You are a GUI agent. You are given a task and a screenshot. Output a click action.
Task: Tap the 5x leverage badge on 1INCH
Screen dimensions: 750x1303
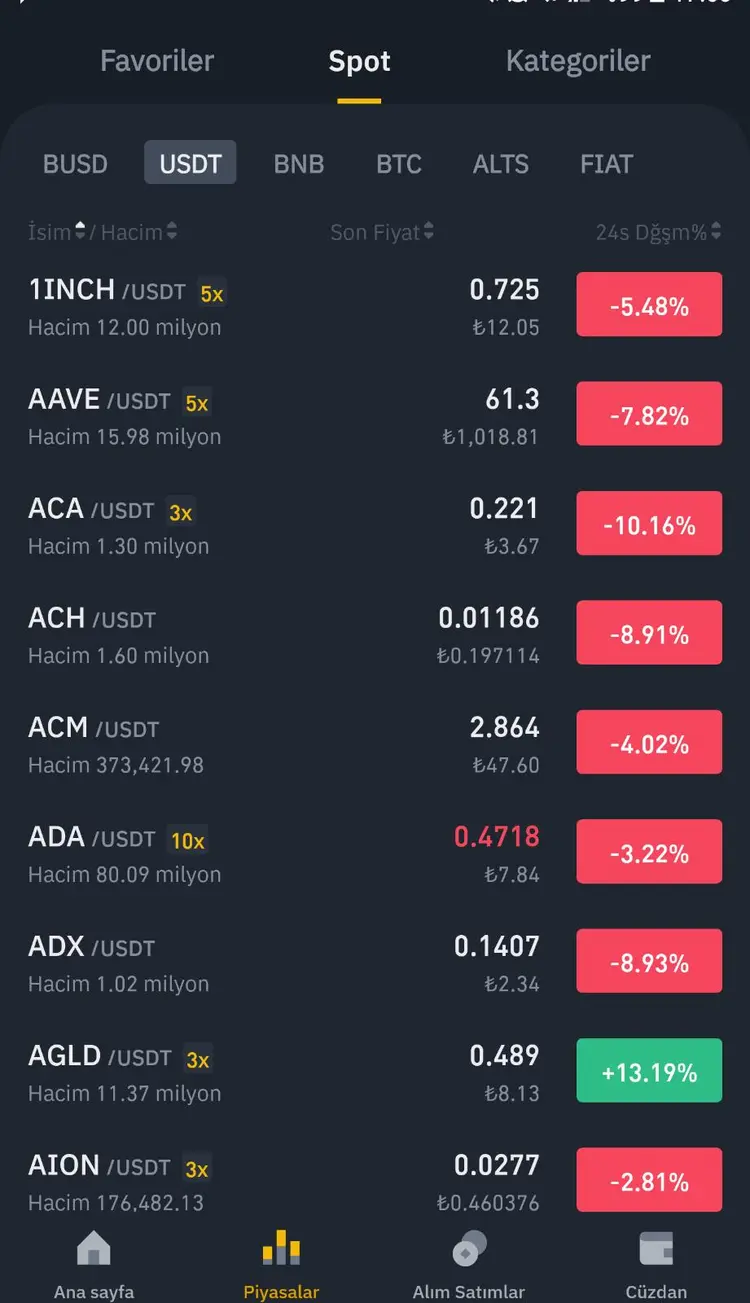click(212, 294)
